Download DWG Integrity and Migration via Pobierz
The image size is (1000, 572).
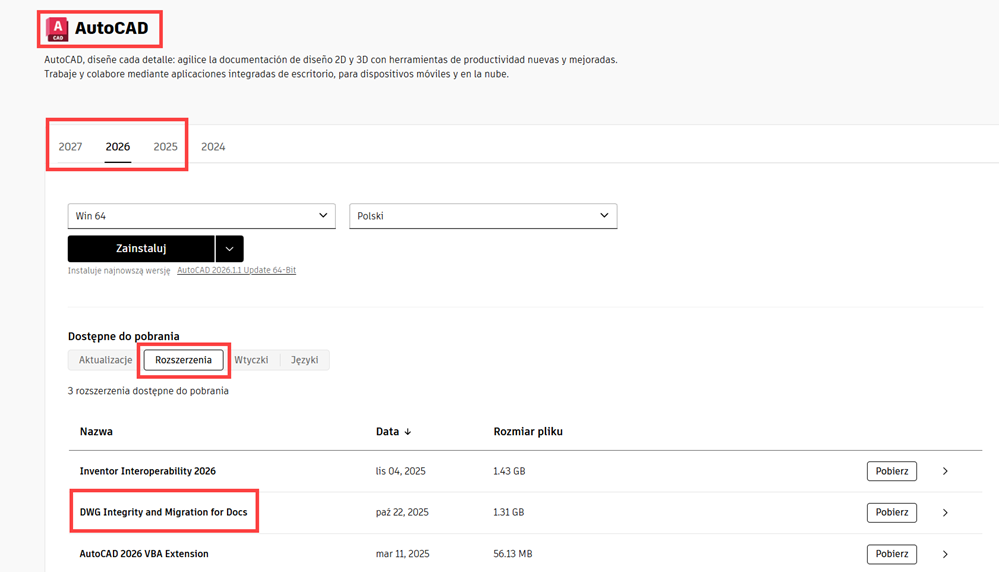coord(892,513)
